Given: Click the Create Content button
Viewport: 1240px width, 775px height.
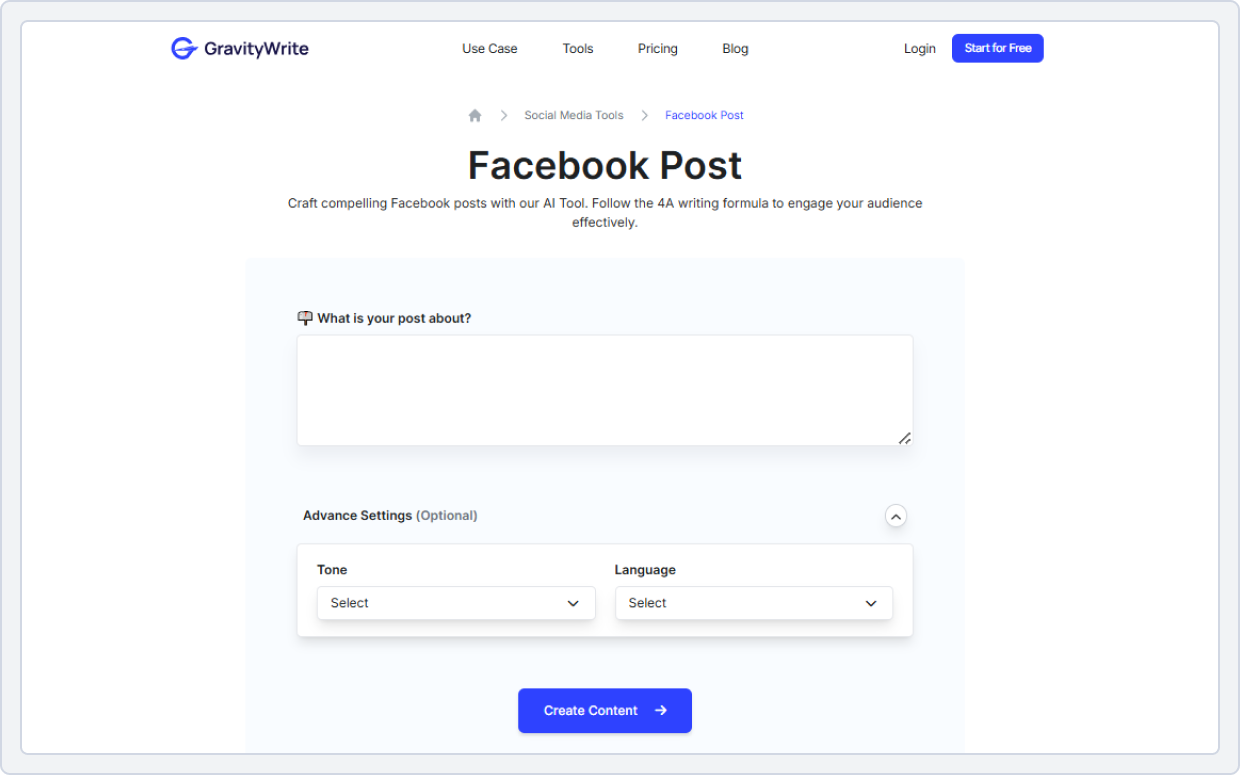Looking at the screenshot, I should pos(605,710).
